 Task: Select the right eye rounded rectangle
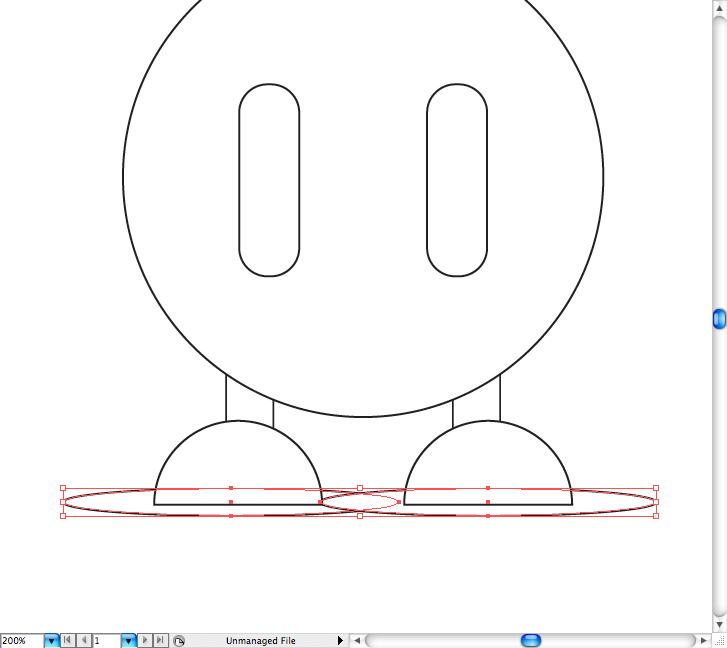pos(427,180)
